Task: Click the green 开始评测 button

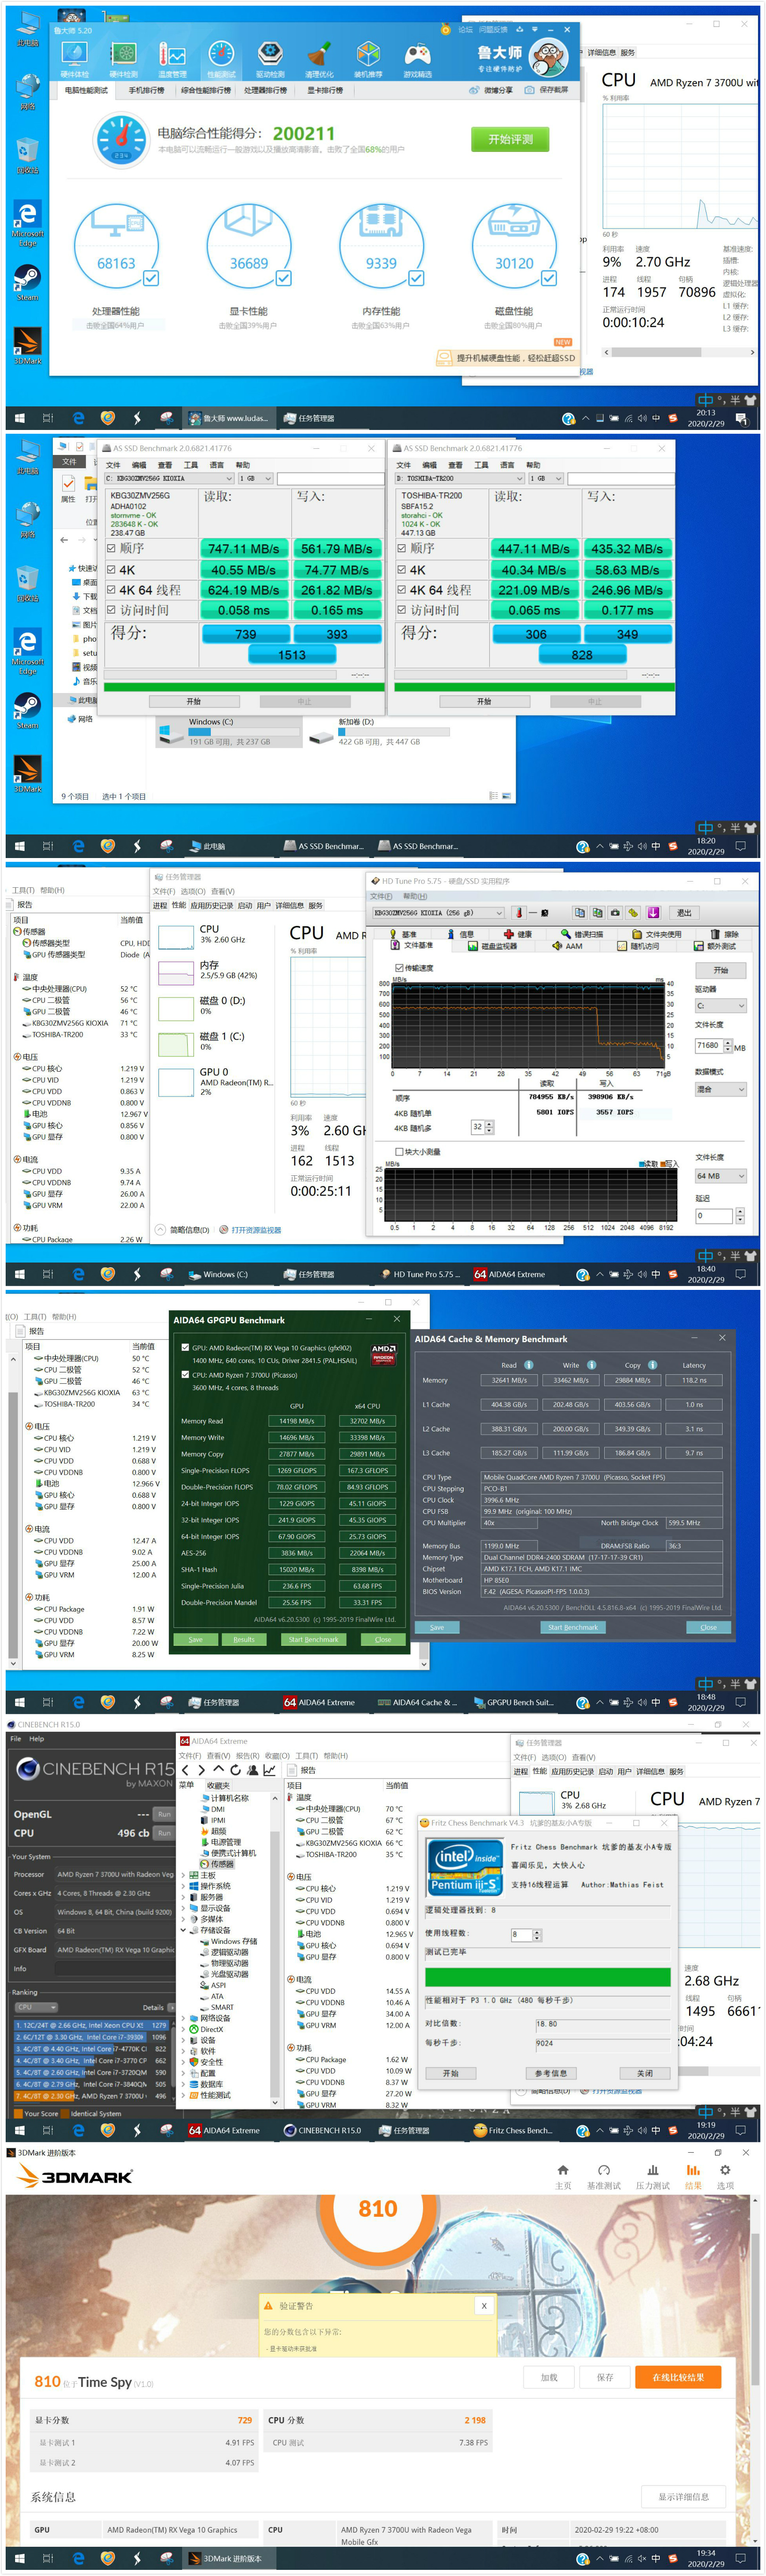Action: click(510, 139)
